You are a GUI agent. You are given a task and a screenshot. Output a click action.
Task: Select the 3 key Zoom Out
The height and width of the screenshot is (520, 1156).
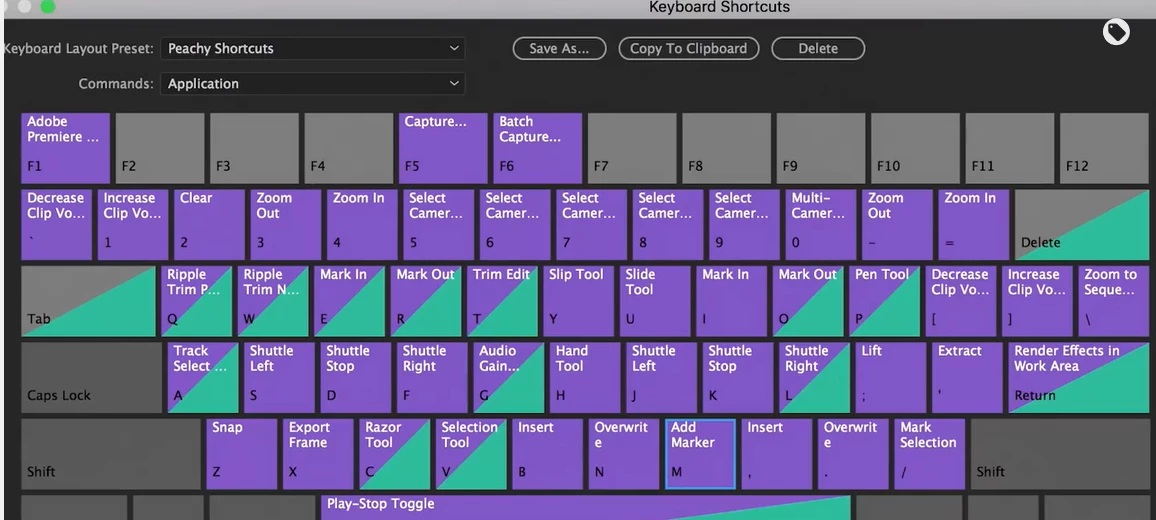pos(286,225)
